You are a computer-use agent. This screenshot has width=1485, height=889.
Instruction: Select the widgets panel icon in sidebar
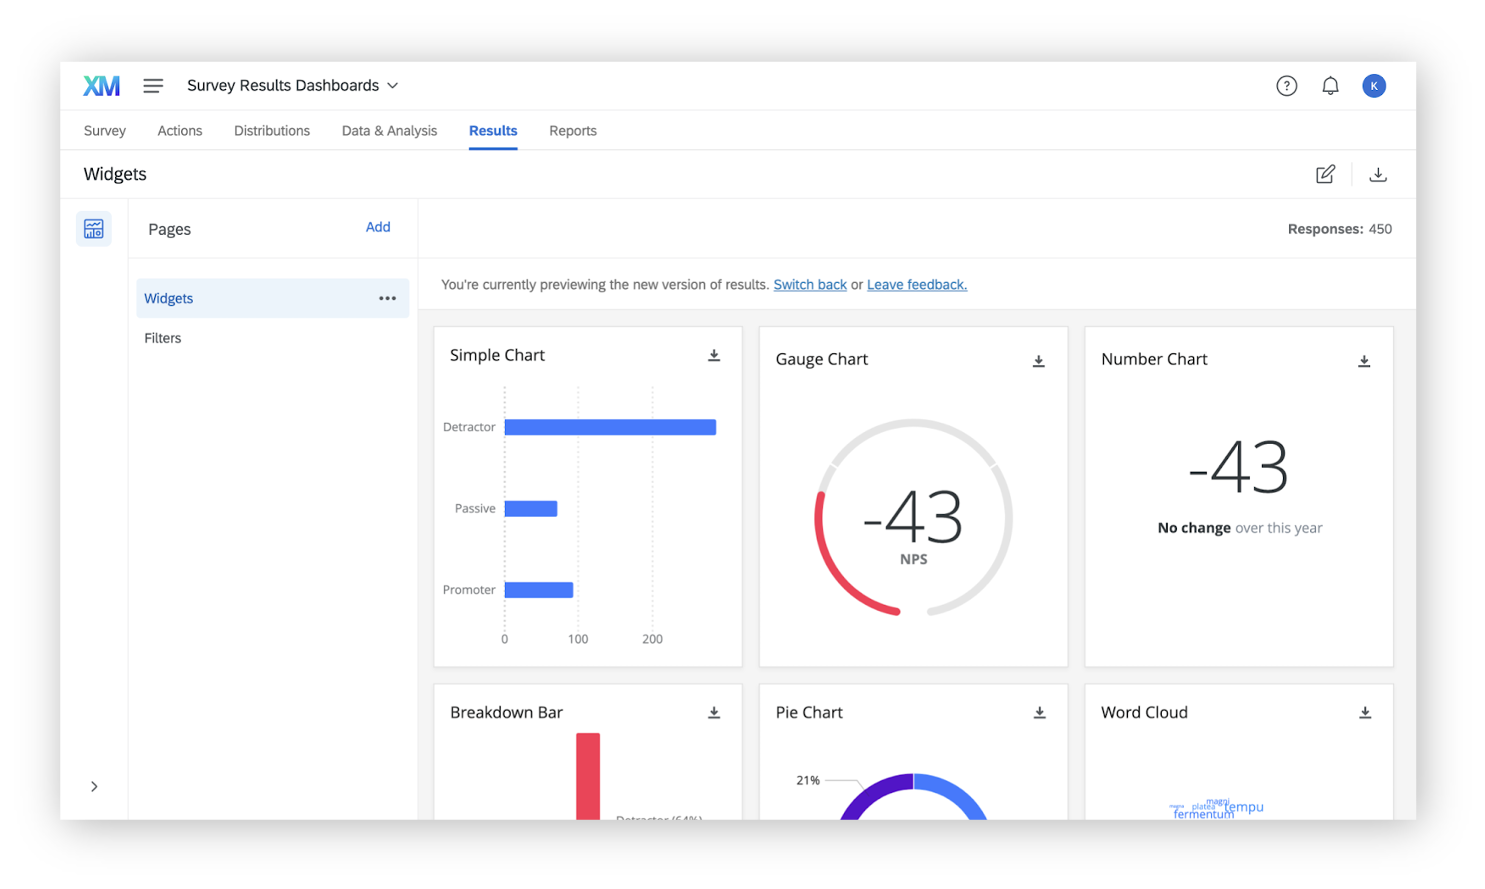(x=93, y=228)
